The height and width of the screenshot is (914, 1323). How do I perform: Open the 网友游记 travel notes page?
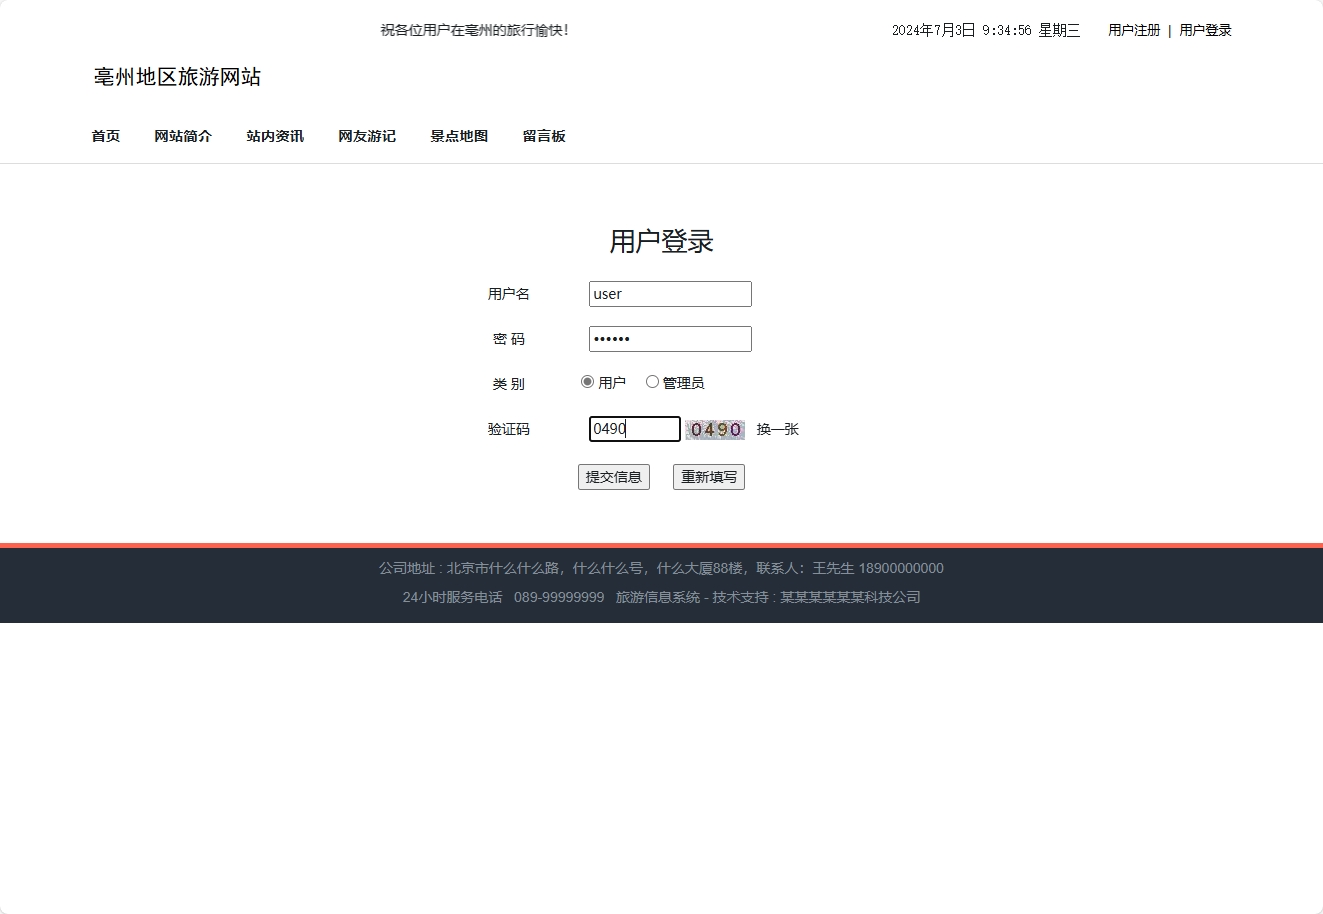coord(367,136)
